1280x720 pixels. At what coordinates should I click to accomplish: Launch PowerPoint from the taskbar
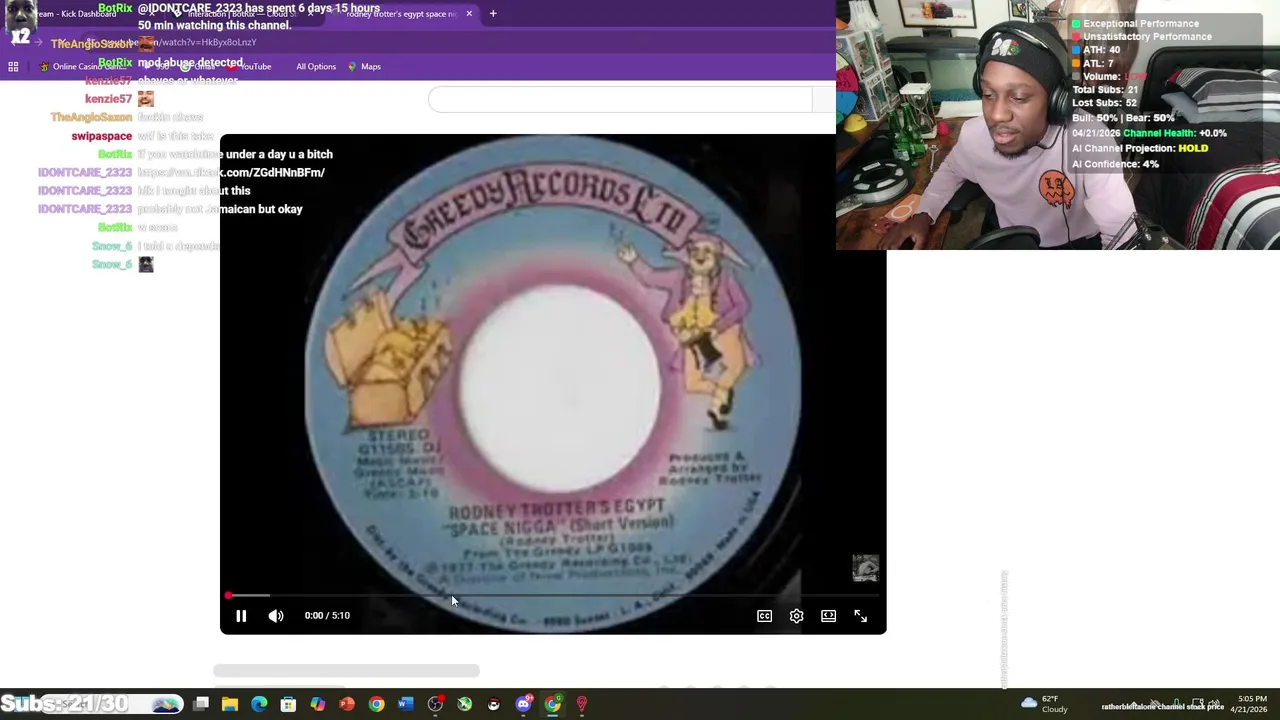(347, 705)
